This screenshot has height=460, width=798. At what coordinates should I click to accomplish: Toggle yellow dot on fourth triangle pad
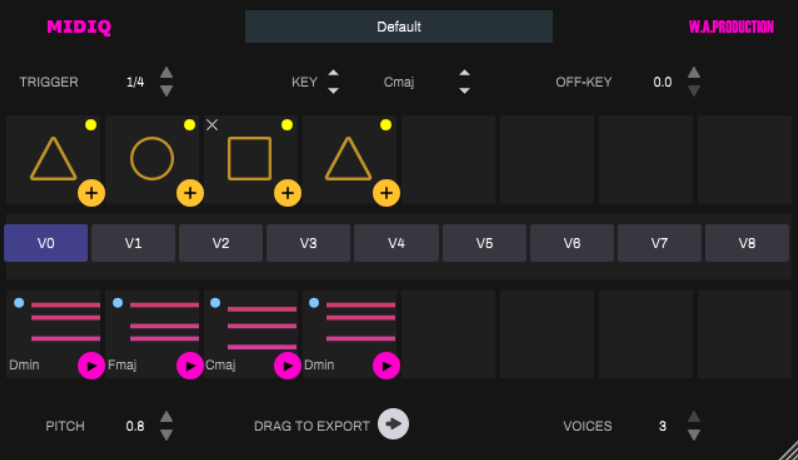[386, 125]
